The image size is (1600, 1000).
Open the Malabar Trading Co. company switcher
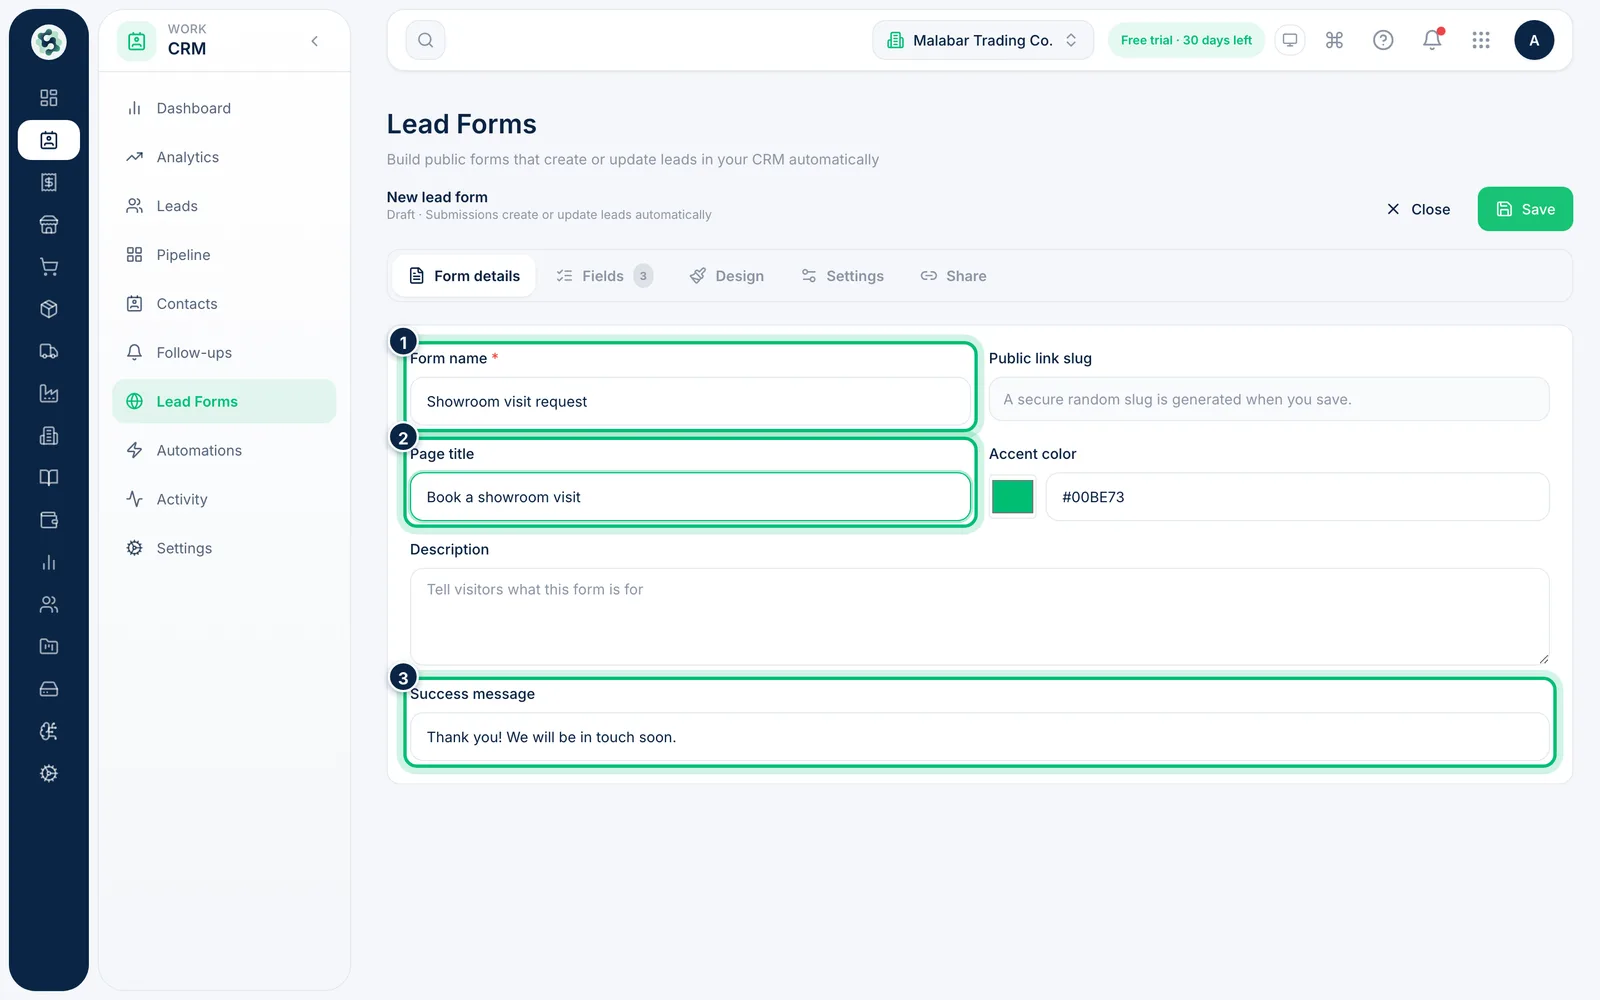983,40
